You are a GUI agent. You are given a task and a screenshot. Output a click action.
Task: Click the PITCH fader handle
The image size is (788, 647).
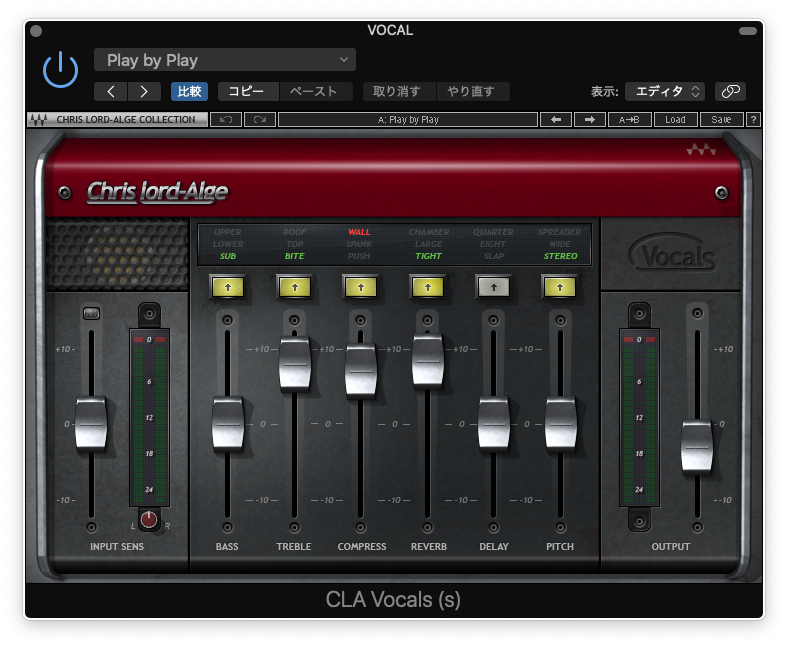tap(560, 423)
